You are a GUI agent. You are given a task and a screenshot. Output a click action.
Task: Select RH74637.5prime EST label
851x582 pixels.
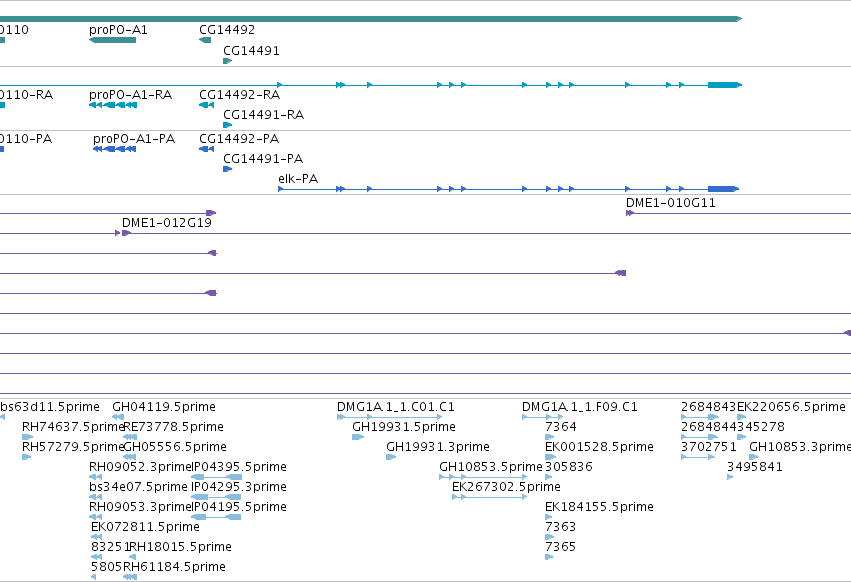(x=73, y=427)
